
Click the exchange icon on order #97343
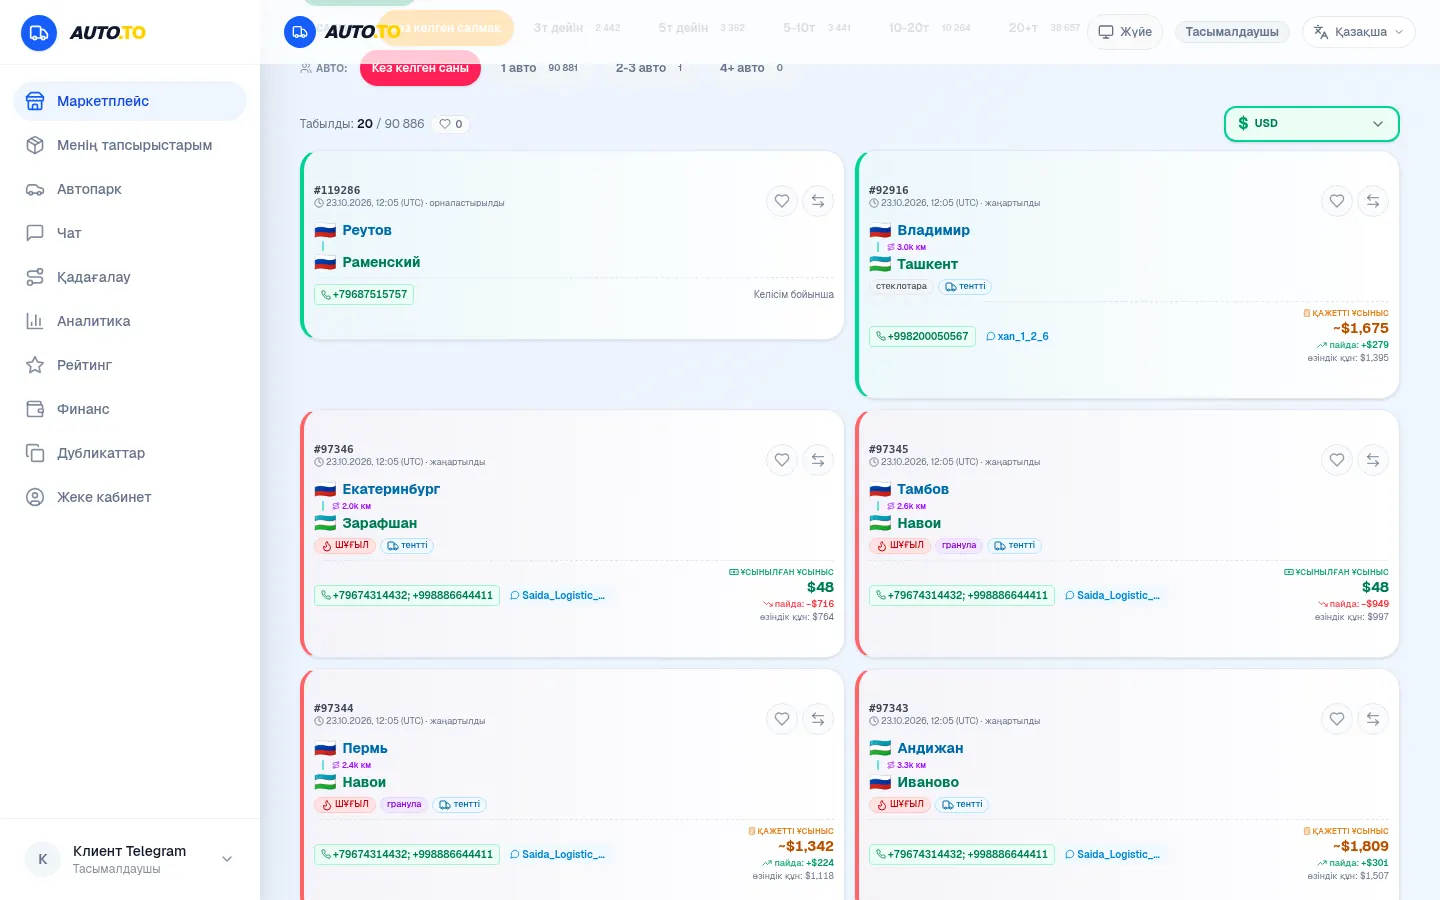1373,719
